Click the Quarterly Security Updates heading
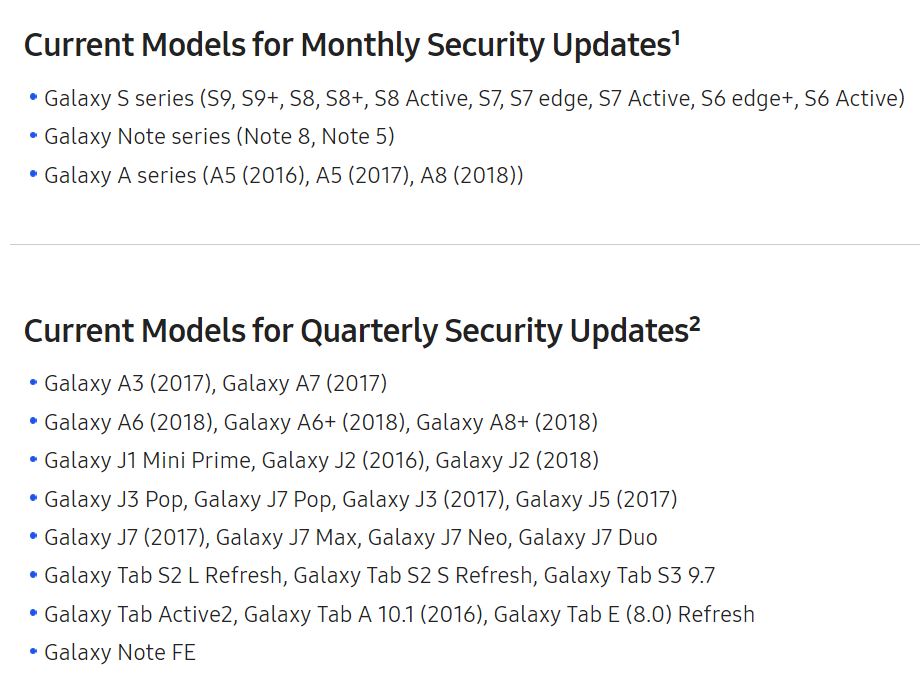Viewport: 920px width, 693px height. [362, 331]
